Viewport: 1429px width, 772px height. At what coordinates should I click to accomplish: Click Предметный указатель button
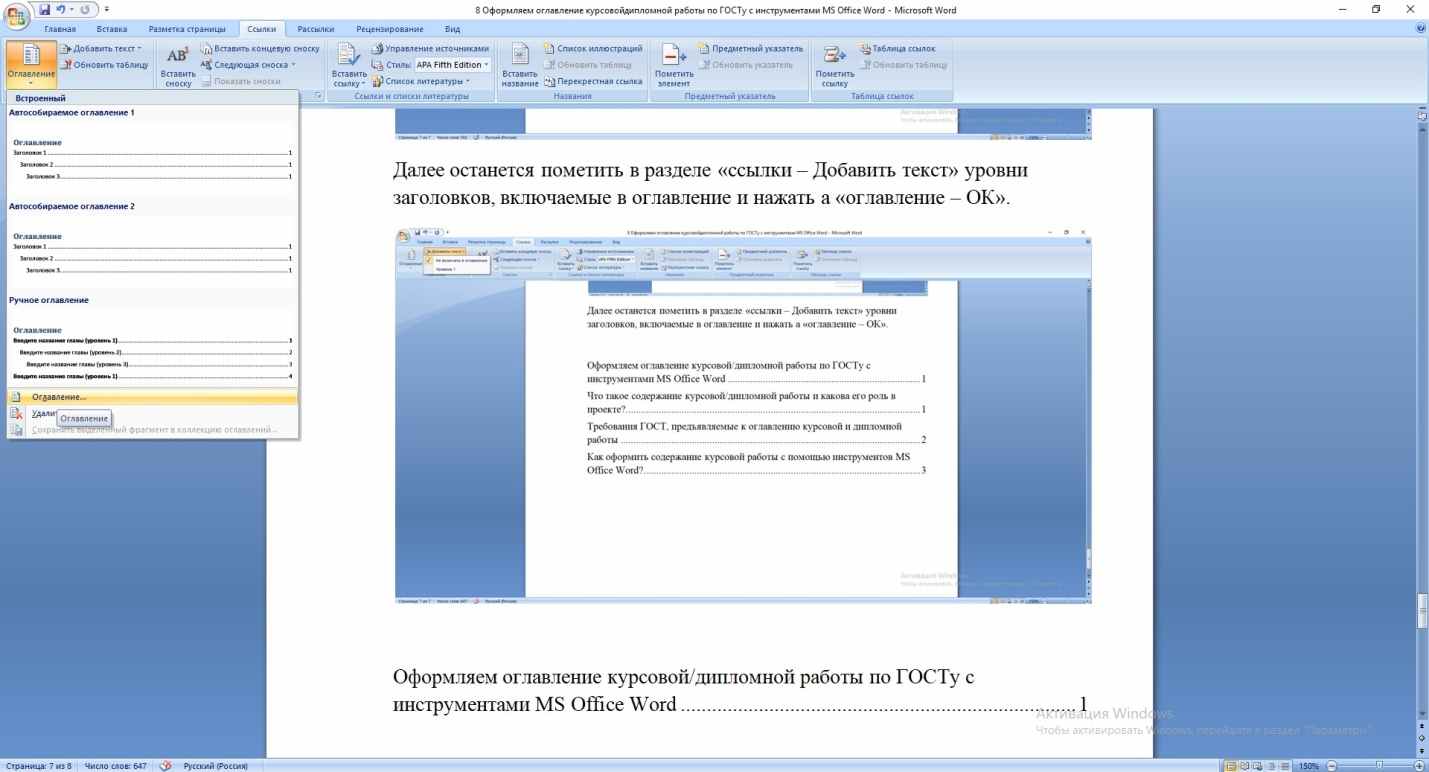pos(749,48)
